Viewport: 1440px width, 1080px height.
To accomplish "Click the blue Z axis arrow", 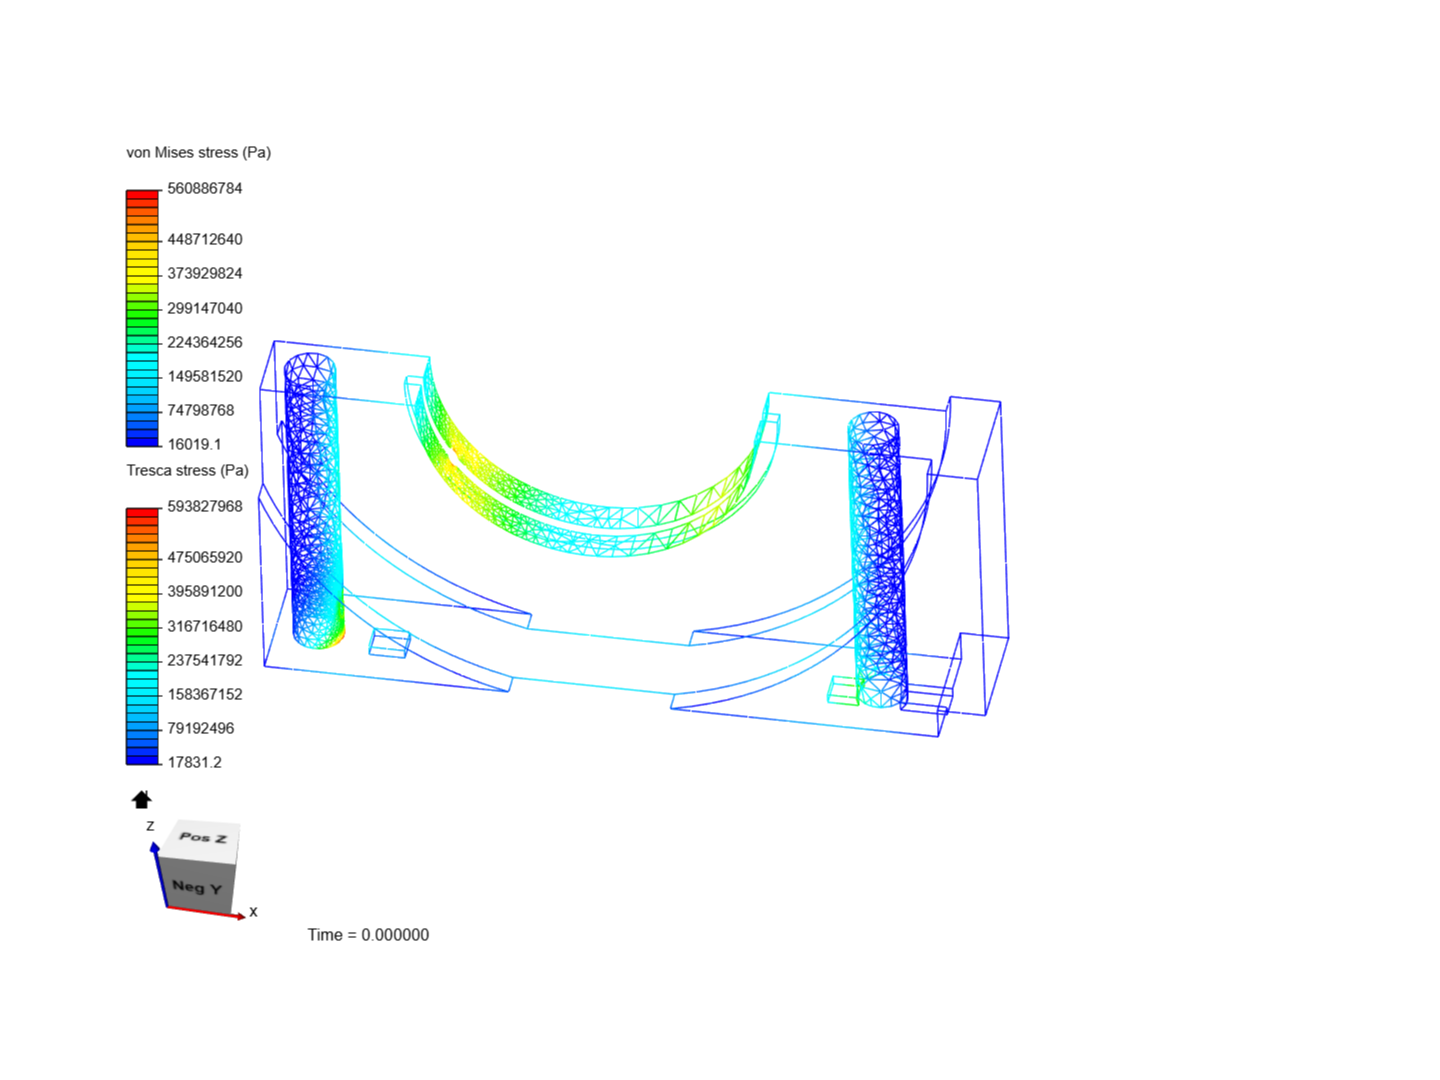I will (x=160, y=875).
